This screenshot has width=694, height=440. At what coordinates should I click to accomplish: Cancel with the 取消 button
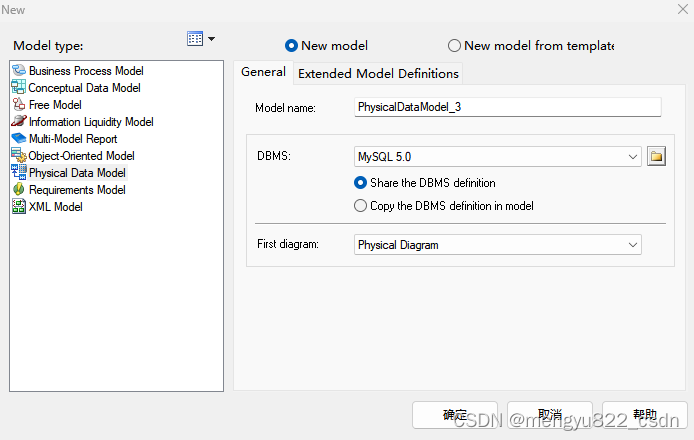[550, 415]
